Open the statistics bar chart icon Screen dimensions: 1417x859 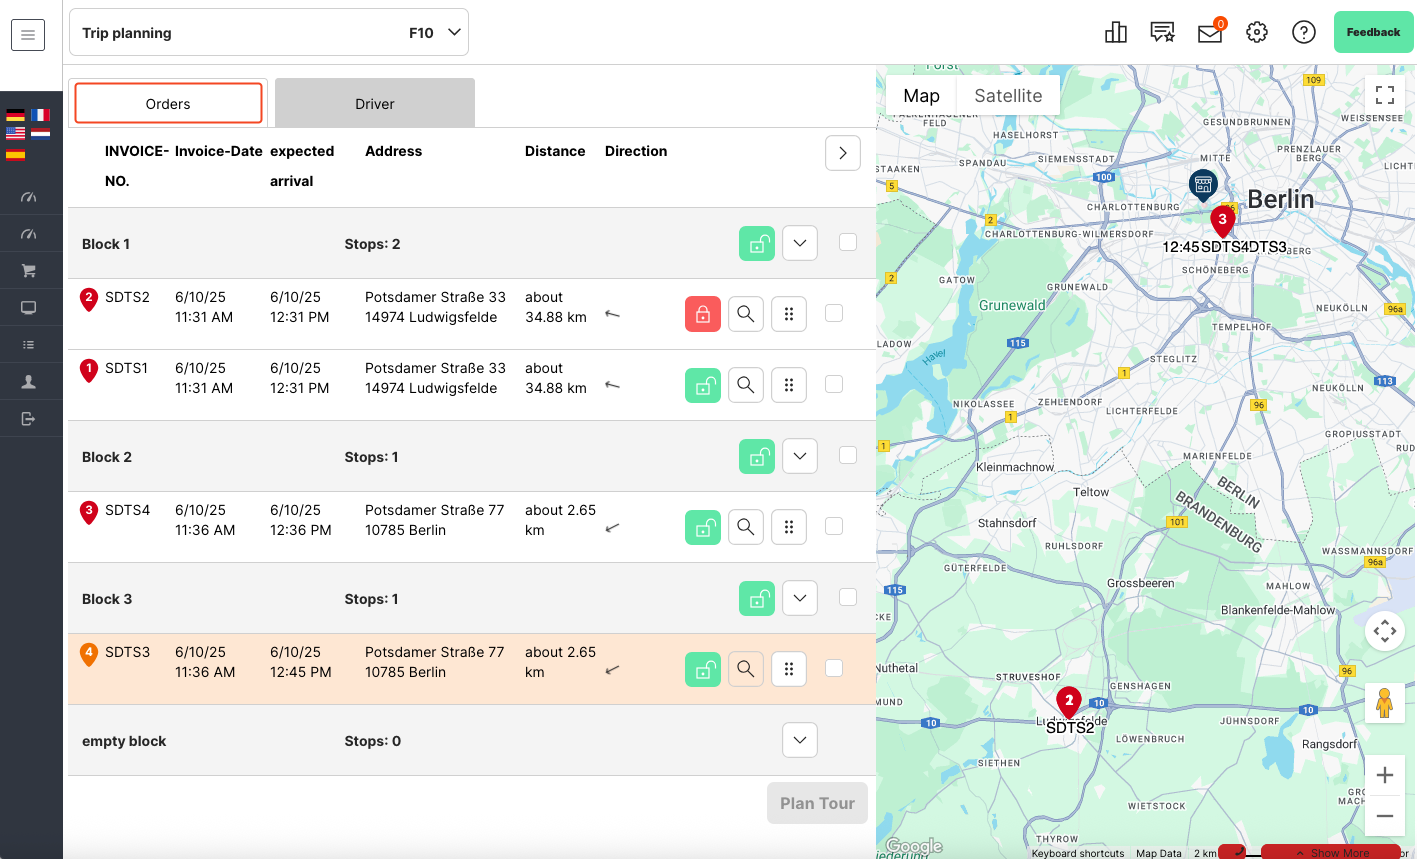[1116, 32]
